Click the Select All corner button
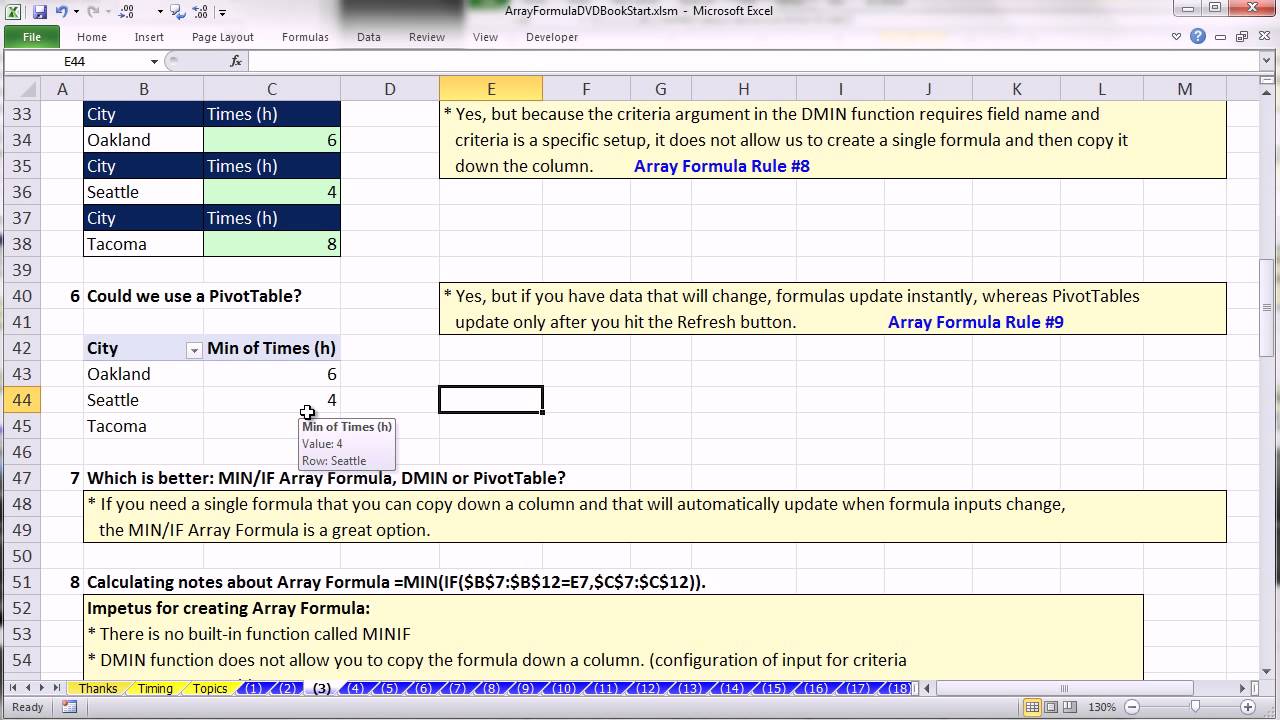 tap(22, 89)
